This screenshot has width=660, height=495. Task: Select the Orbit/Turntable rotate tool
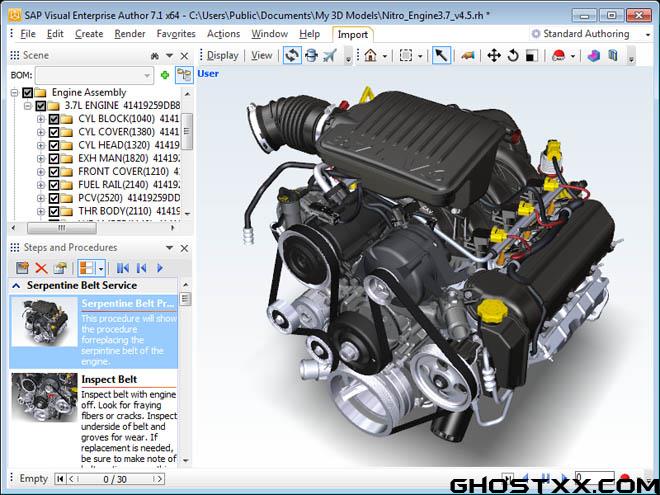pyautogui.click(x=292, y=56)
